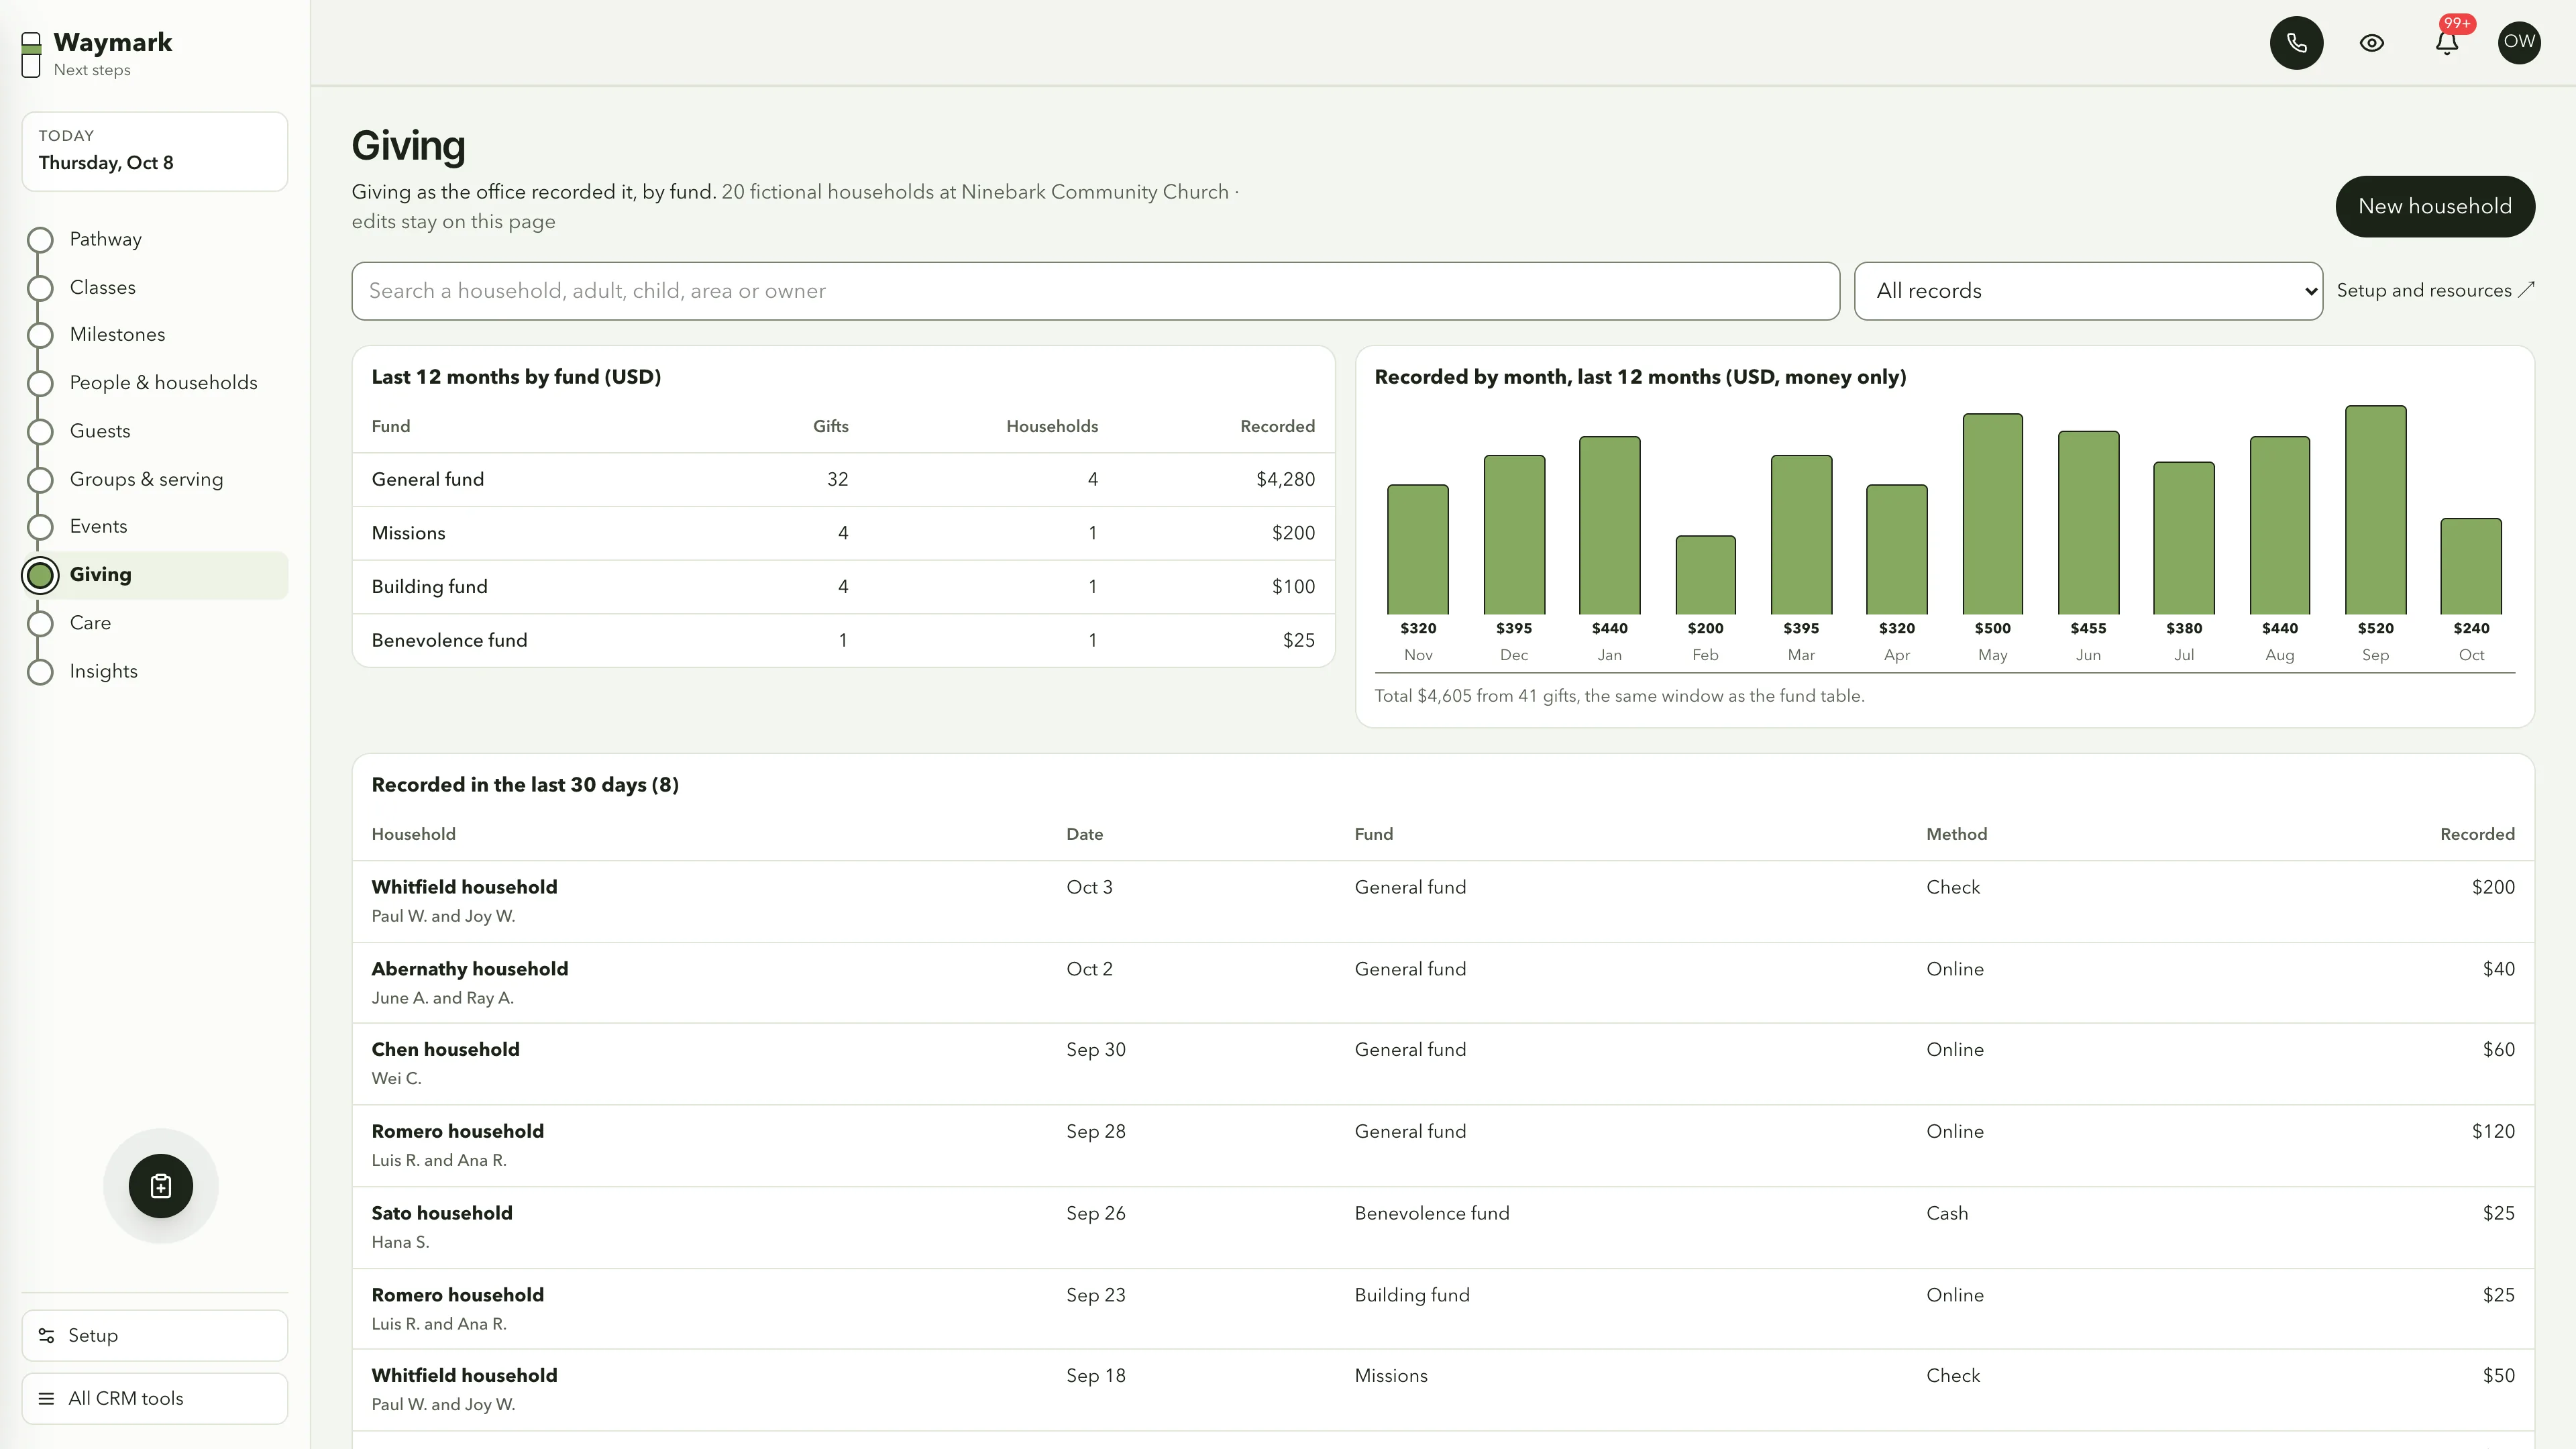The height and width of the screenshot is (1449, 2576).
Task: Open Abernathy household record
Action: point(1443,983)
